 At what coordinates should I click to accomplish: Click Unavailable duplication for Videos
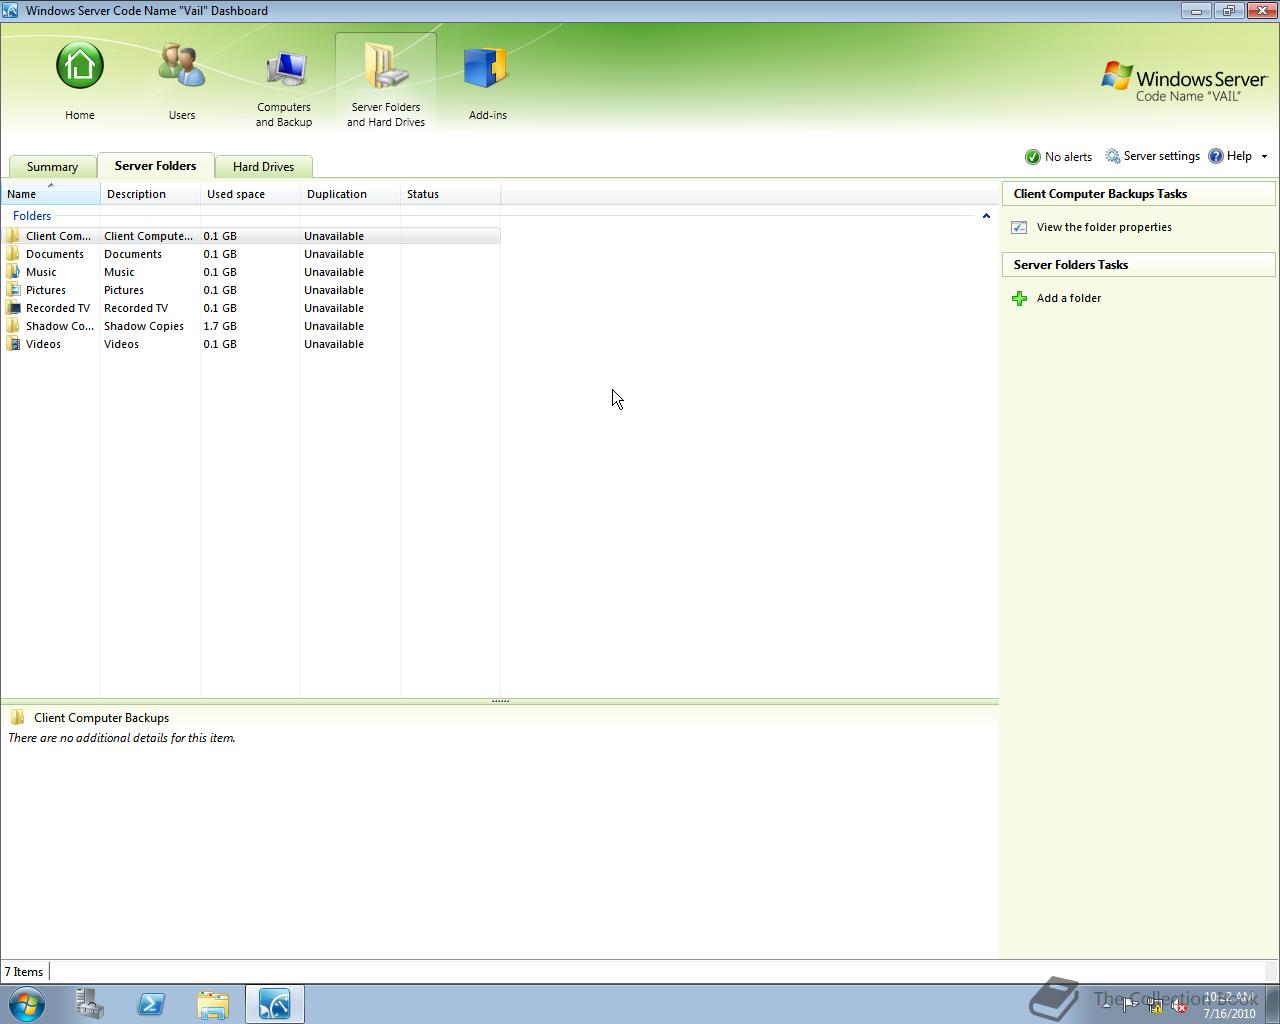[334, 344]
